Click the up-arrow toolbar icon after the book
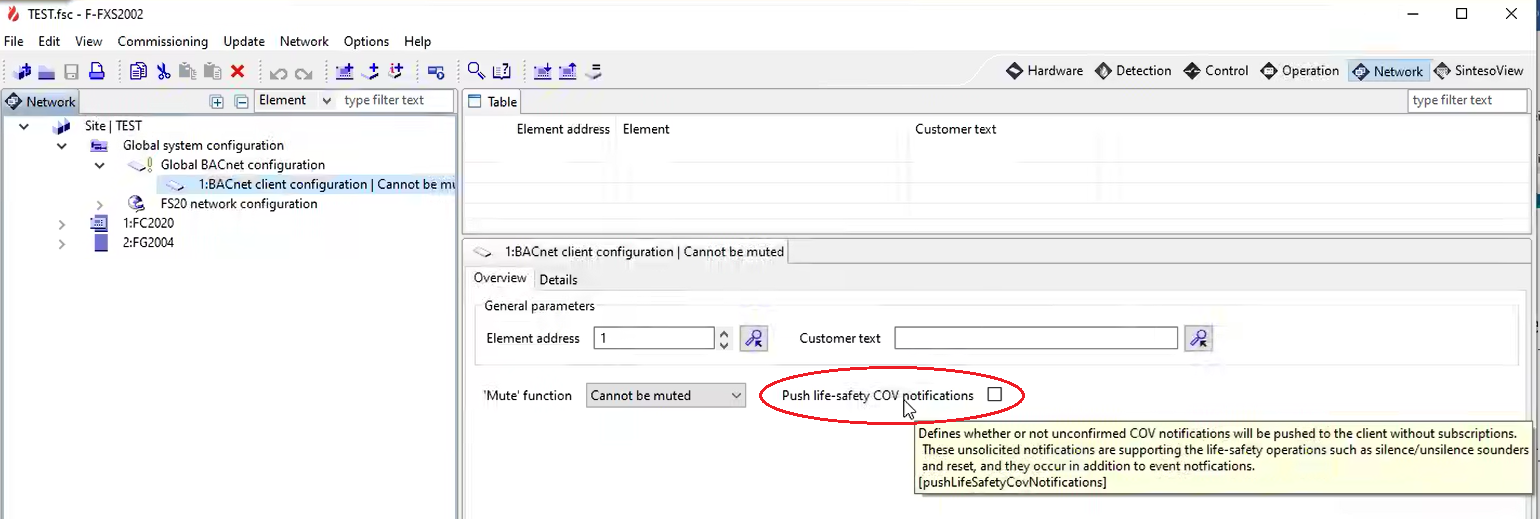1540x519 pixels. [x=568, y=71]
